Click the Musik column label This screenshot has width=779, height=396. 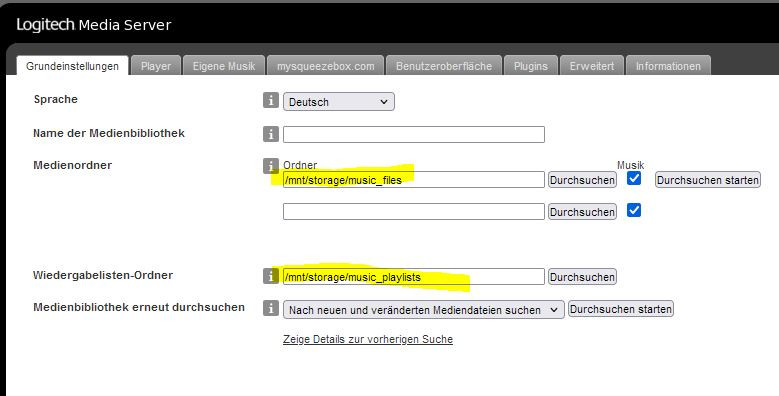coord(630,165)
